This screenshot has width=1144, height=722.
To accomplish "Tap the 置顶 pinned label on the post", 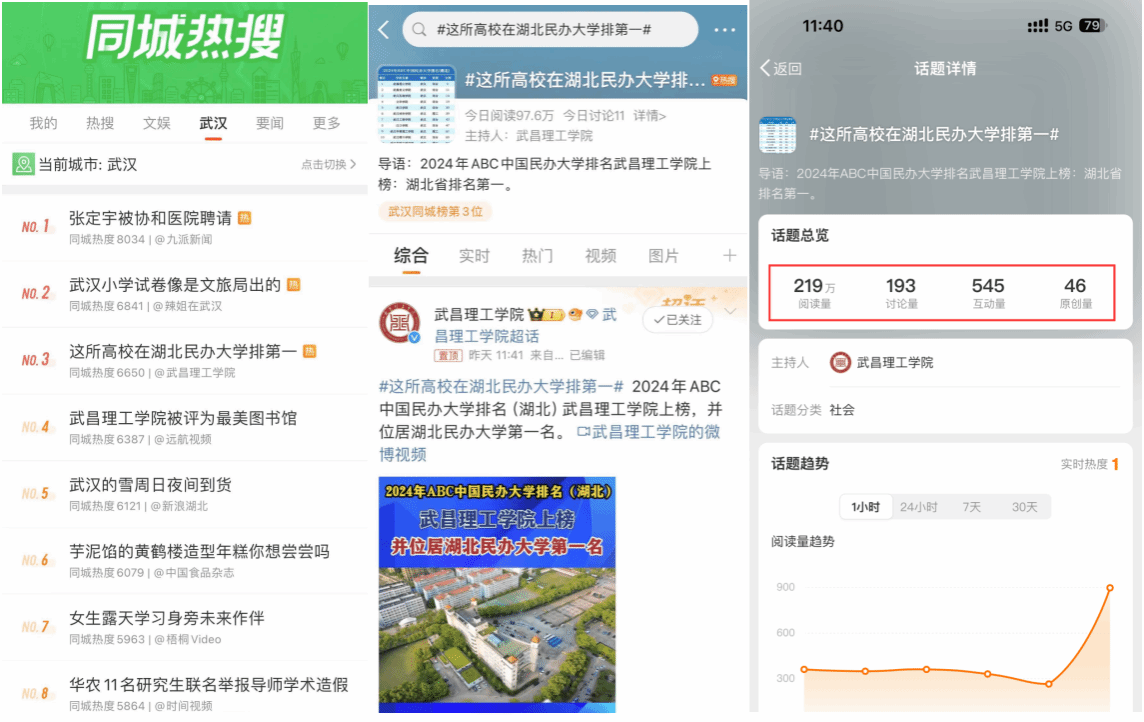I will (x=448, y=355).
